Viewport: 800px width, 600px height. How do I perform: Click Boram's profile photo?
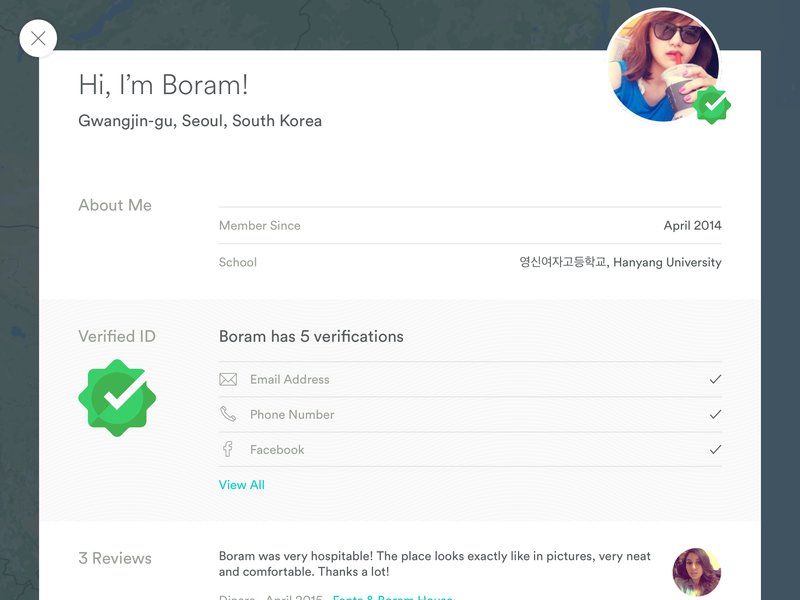point(663,65)
